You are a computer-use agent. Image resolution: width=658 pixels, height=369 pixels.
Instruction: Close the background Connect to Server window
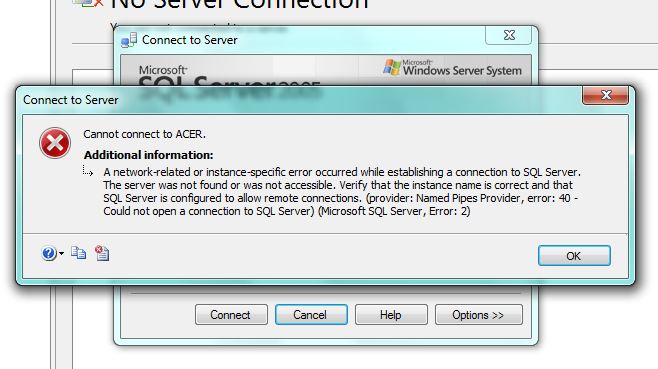[509, 35]
